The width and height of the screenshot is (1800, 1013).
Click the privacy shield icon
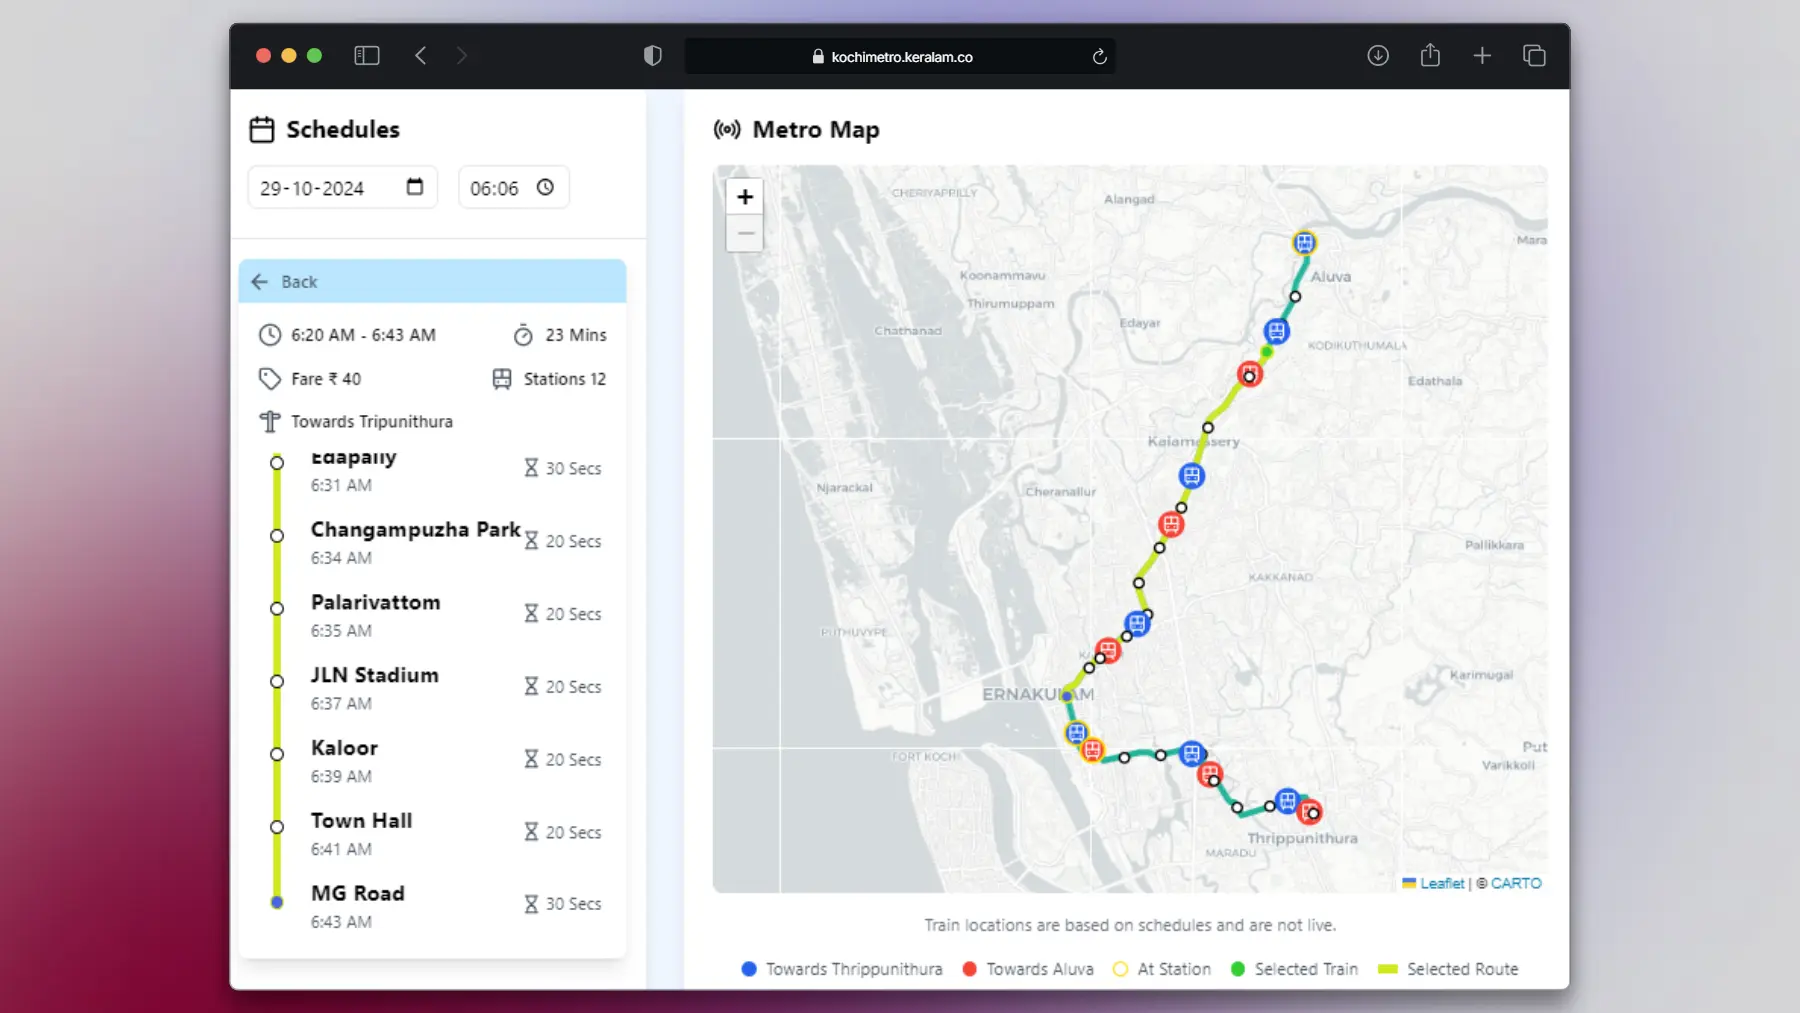coord(653,56)
